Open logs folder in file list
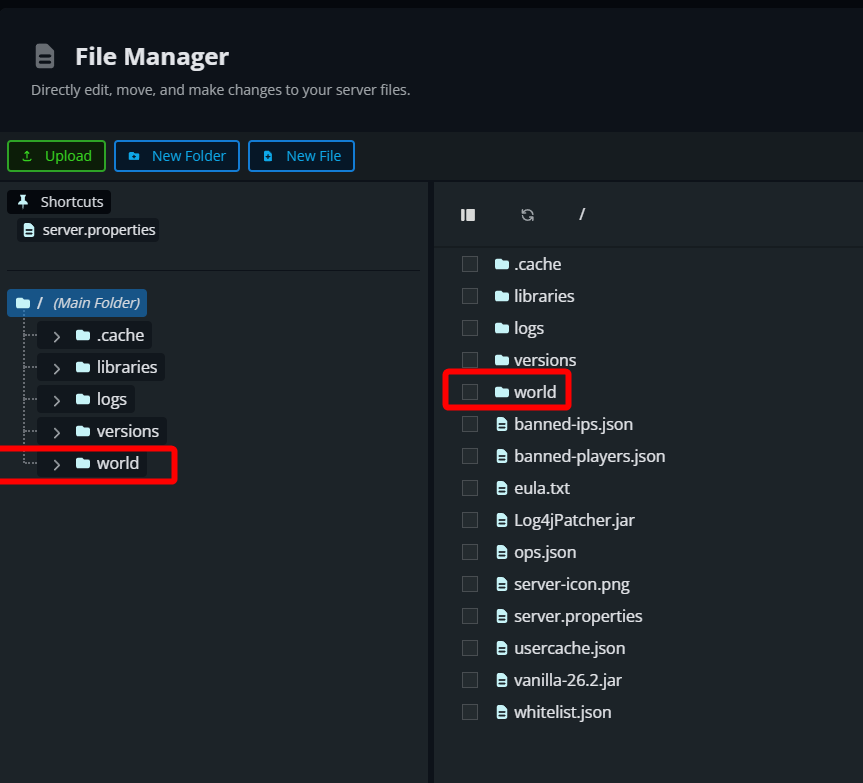863x783 pixels. point(529,328)
